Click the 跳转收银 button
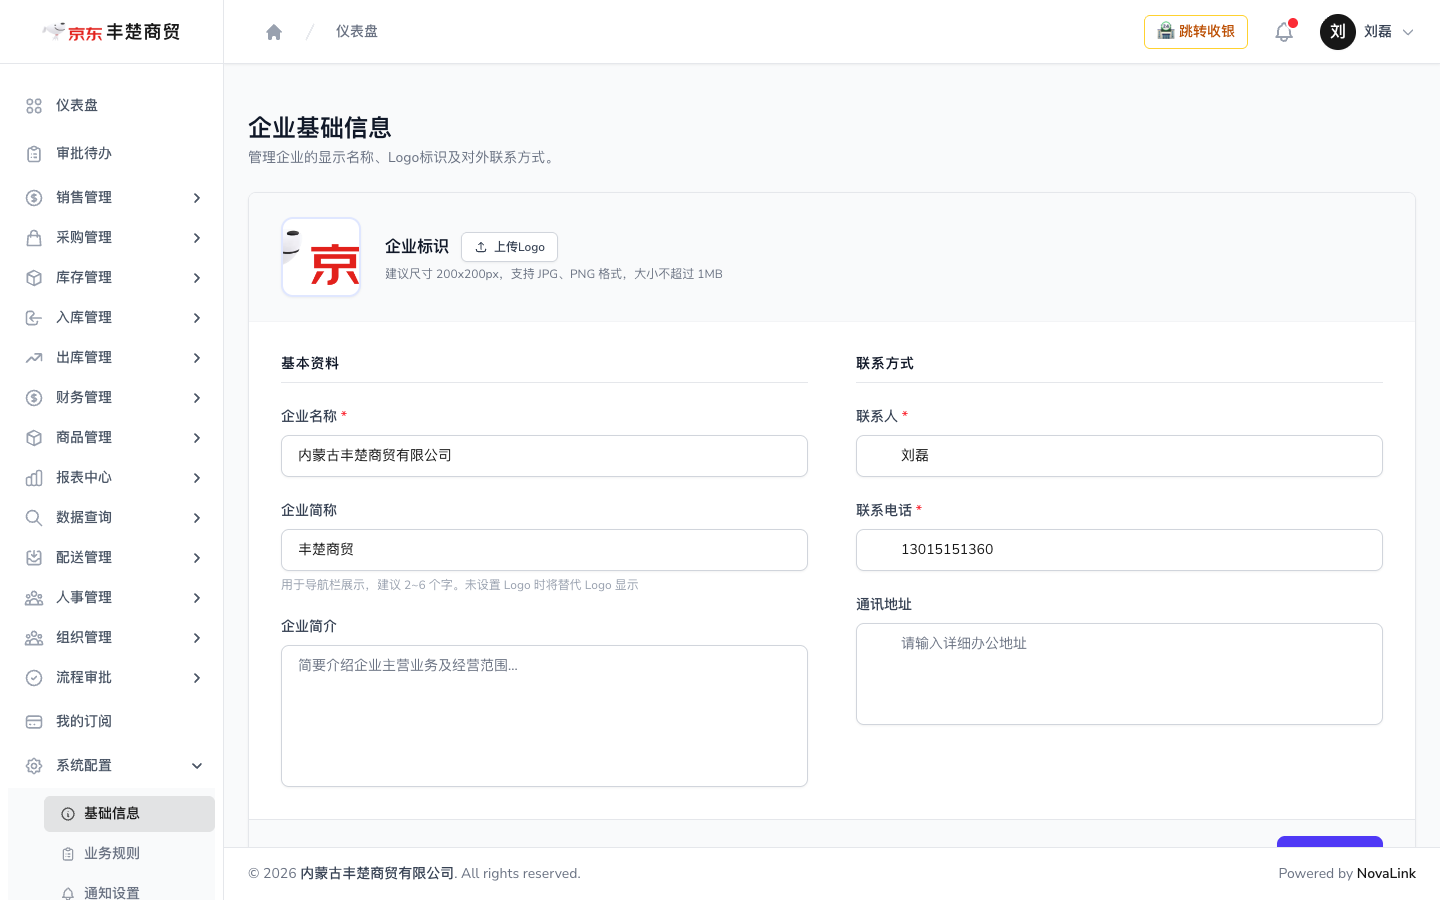The width and height of the screenshot is (1440, 900). (1196, 32)
